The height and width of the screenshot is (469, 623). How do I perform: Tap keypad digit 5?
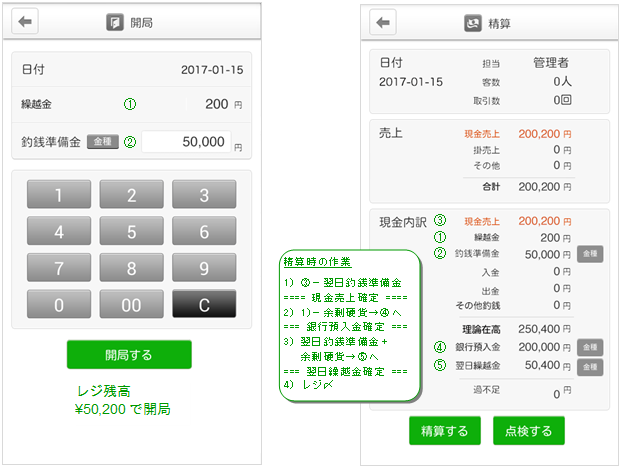(132, 231)
